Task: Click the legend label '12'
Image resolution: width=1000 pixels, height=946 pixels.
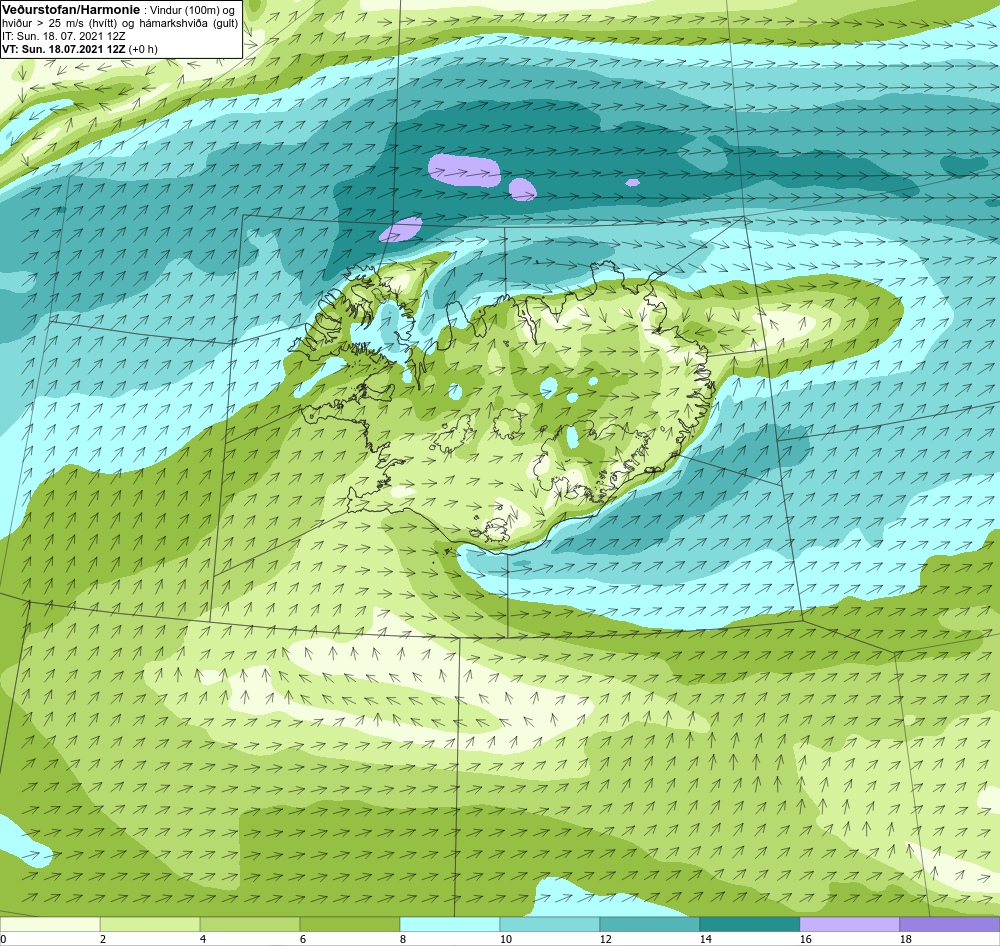Action: point(605,939)
